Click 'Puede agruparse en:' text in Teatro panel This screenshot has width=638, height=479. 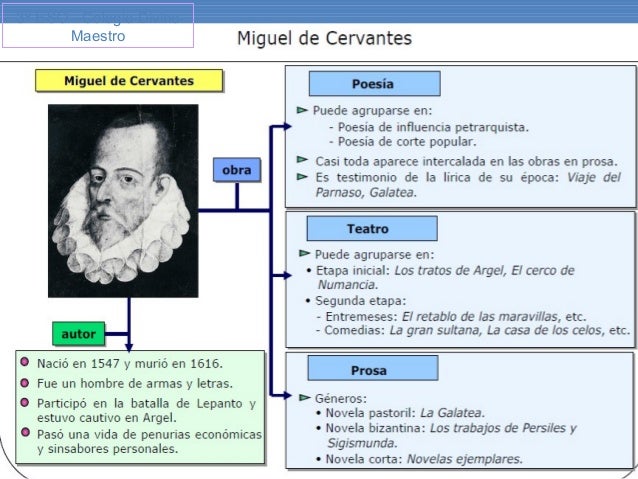tap(374, 255)
